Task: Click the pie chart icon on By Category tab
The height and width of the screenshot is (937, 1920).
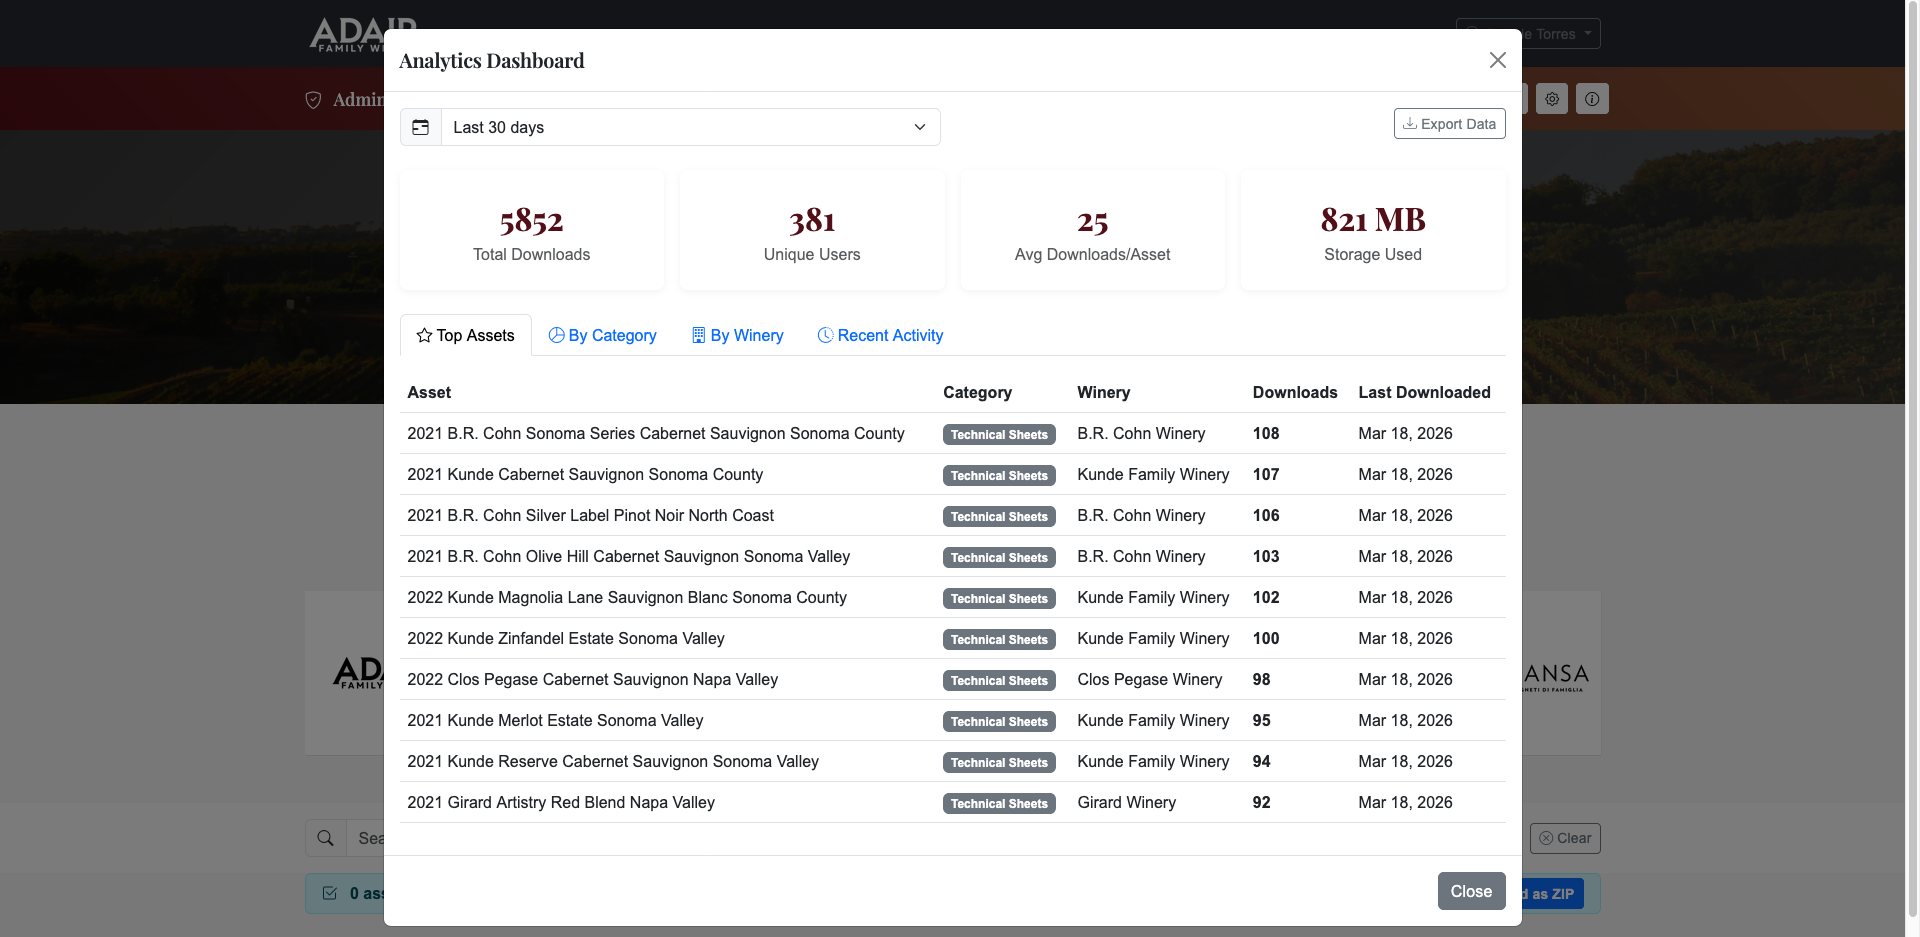Action: coord(556,335)
